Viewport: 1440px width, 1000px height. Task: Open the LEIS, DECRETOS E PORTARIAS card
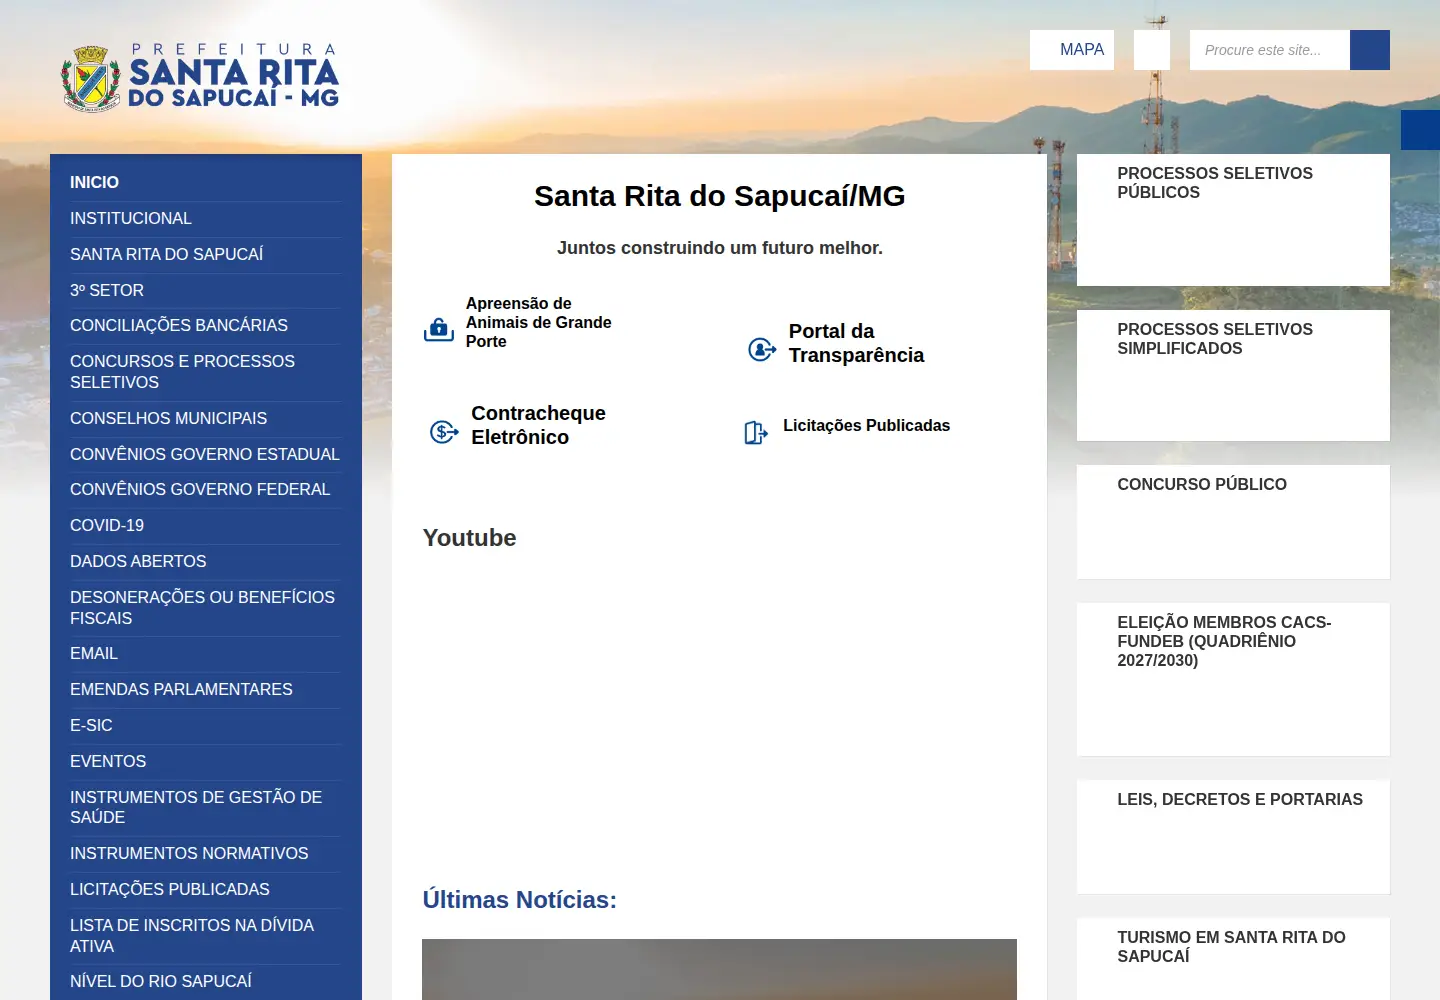point(1233,837)
